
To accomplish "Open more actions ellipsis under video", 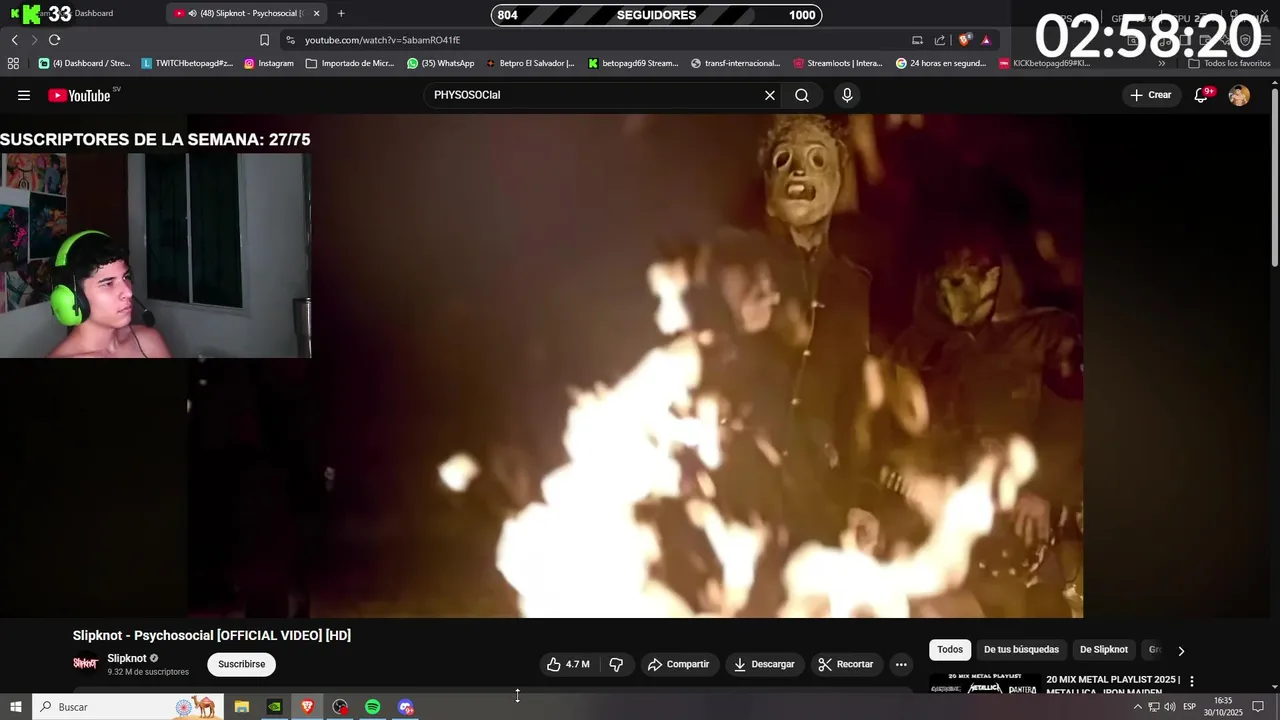I will click(x=901, y=664).
